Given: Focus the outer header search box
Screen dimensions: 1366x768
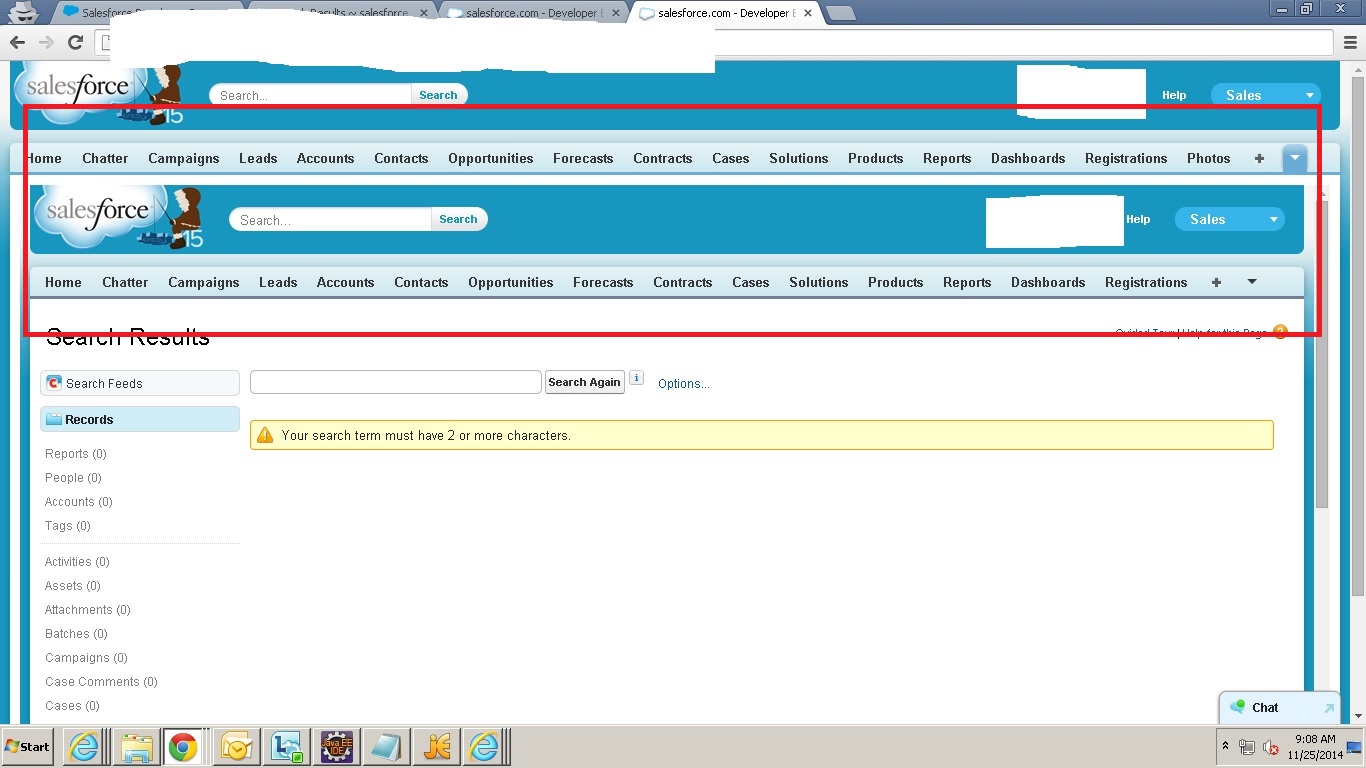Looking at the screenshot, I should click(x=310, y=95).
